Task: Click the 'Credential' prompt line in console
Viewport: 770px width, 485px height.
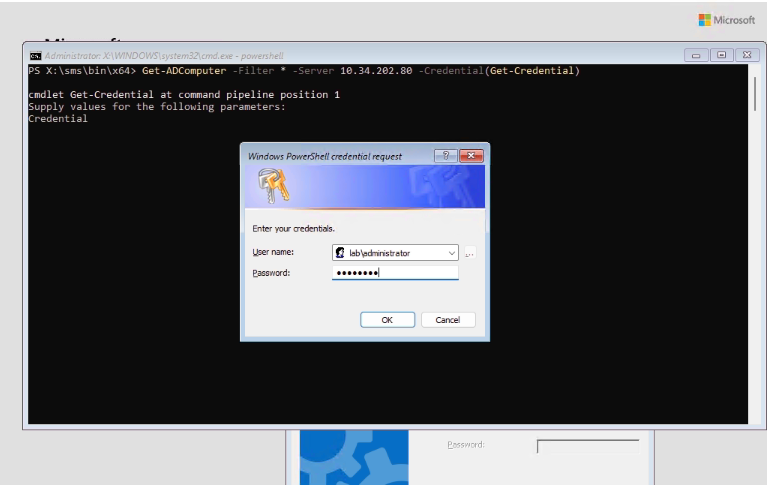Action: pos(58,118)
